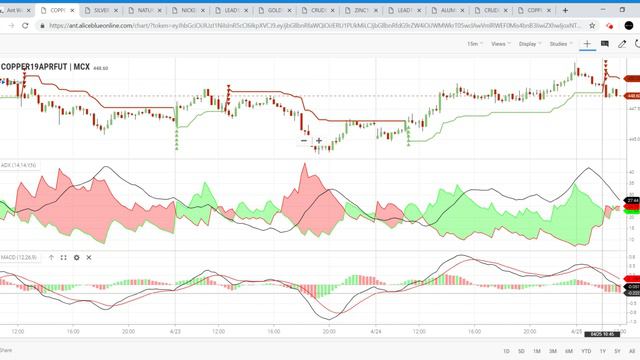Screen dimensions: 640x360
Task: Open the black profile avatar icon
Action: click(x=629, y=26)
